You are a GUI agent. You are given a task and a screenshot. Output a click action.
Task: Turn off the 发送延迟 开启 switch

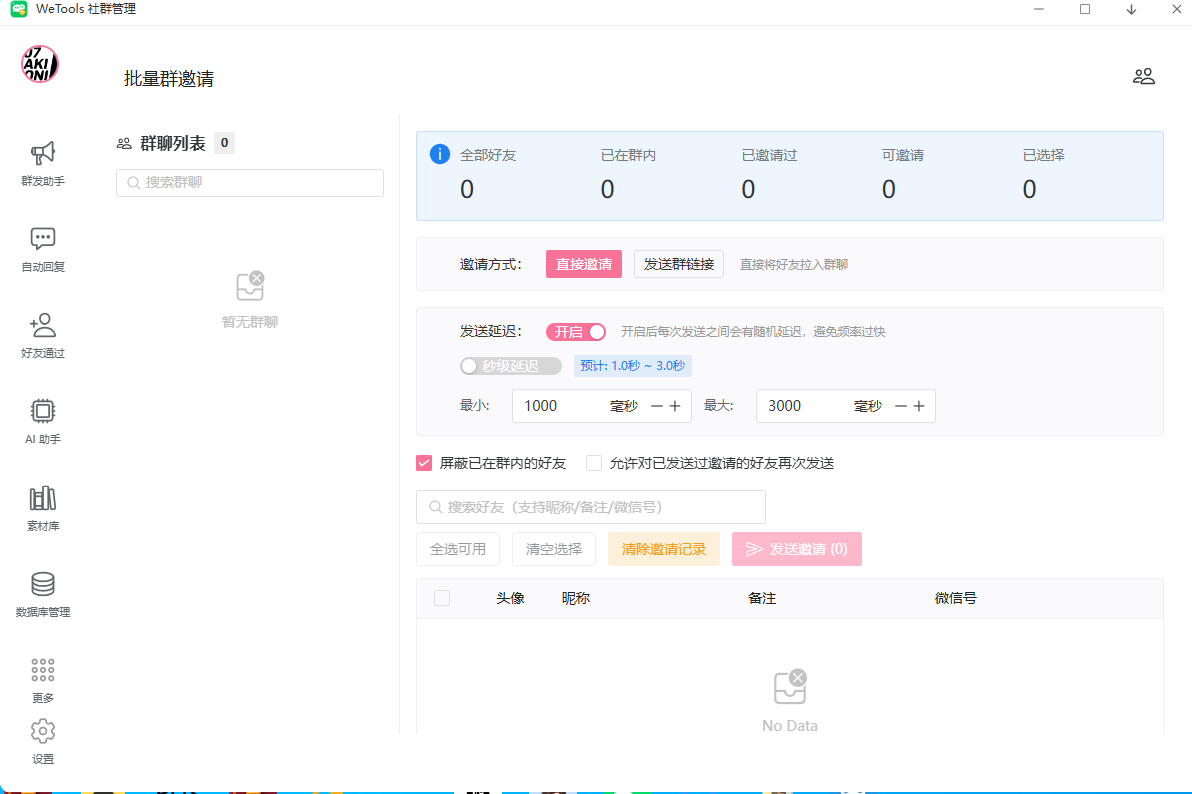click(576, 332)
